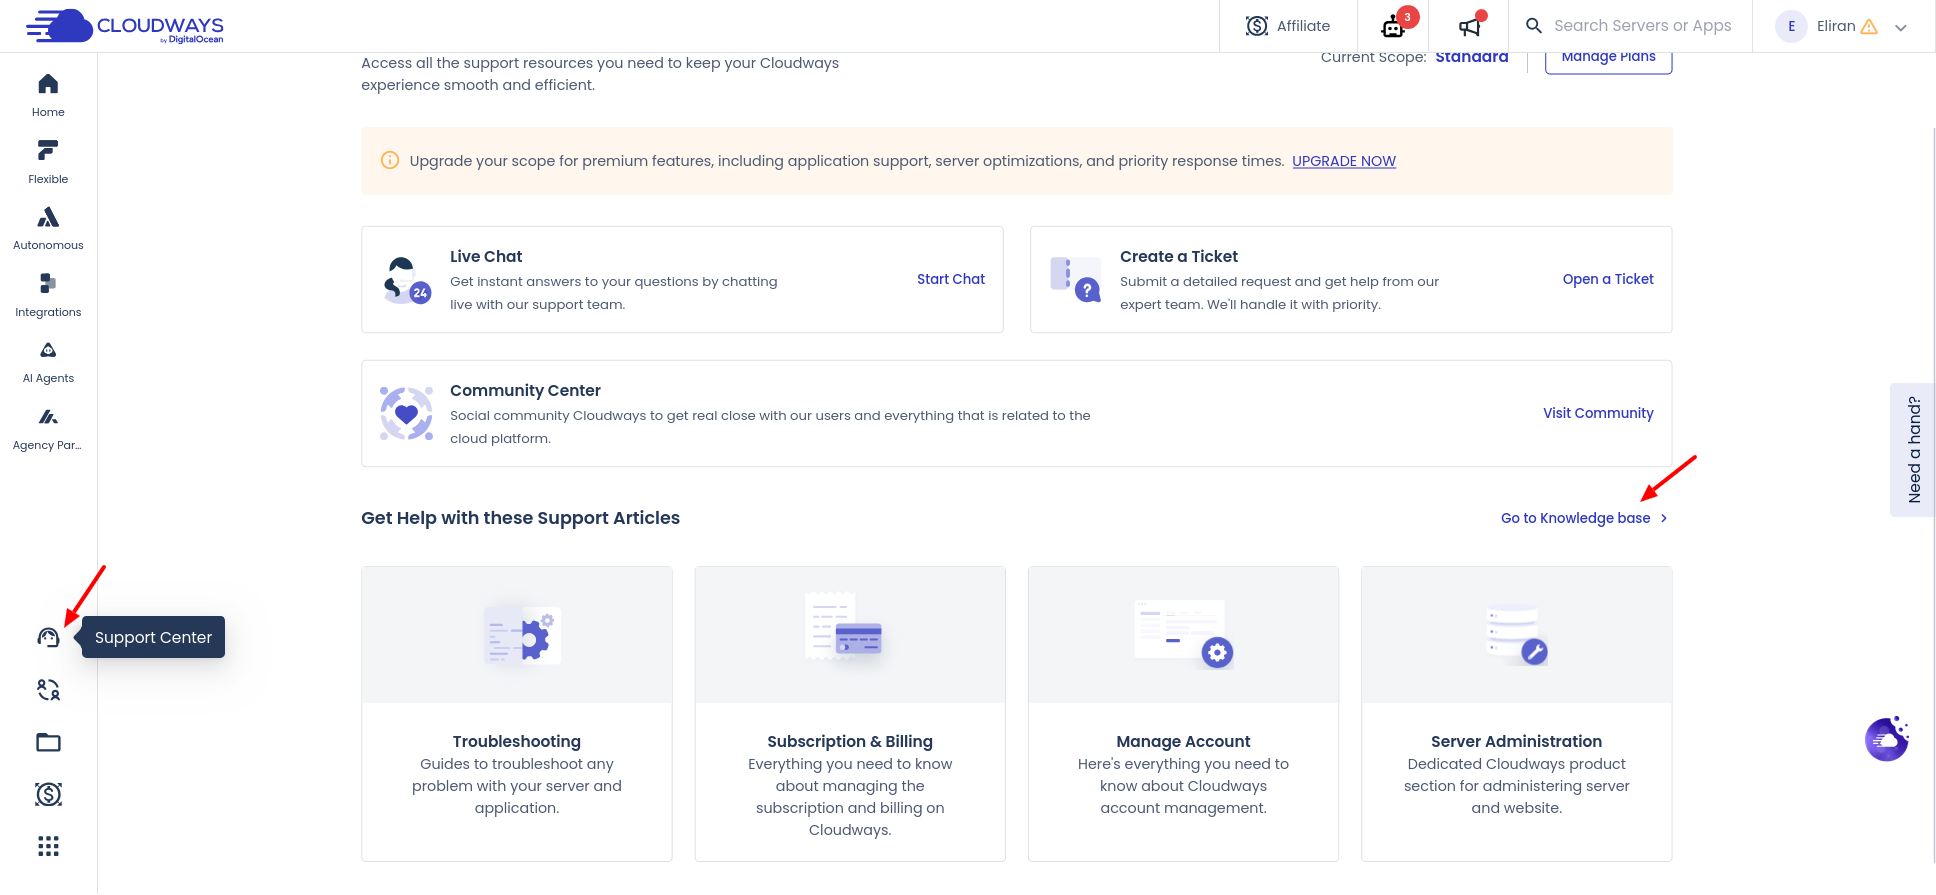1936x895 pixels.
Task: Click the sidebar dollar badge icon
Action: point(48,794)
